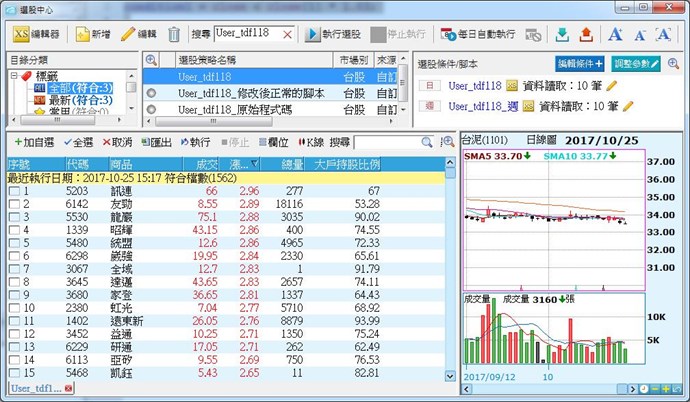Image resolution: width=690 pixels, height=402 pixels.
Task: Tick checkbox for row 4 昭輝
Action: (14, 230)
